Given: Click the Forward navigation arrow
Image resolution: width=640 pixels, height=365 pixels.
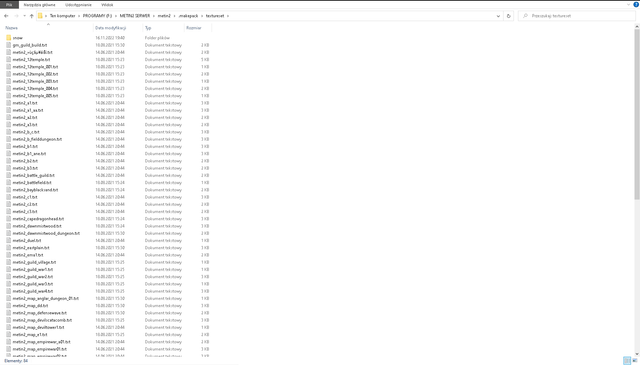Looking at the screenshot, I should [x=16, y=16].
